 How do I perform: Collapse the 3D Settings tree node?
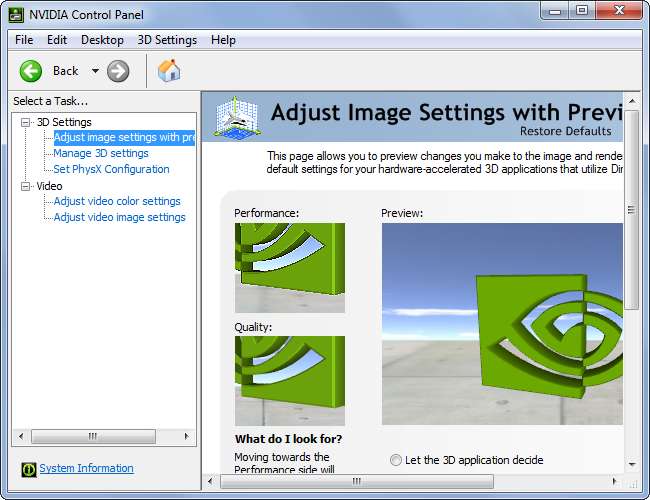pos(26,122)
